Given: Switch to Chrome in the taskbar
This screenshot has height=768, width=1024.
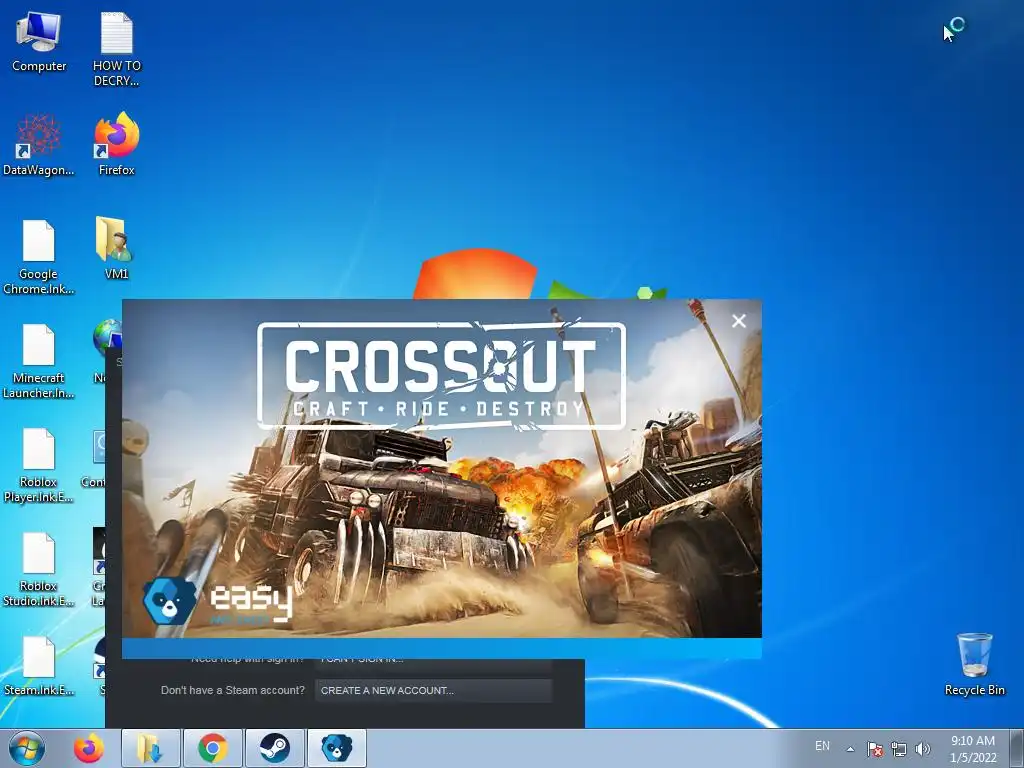Looking at the screenshot, I should (x=213, y=748).
